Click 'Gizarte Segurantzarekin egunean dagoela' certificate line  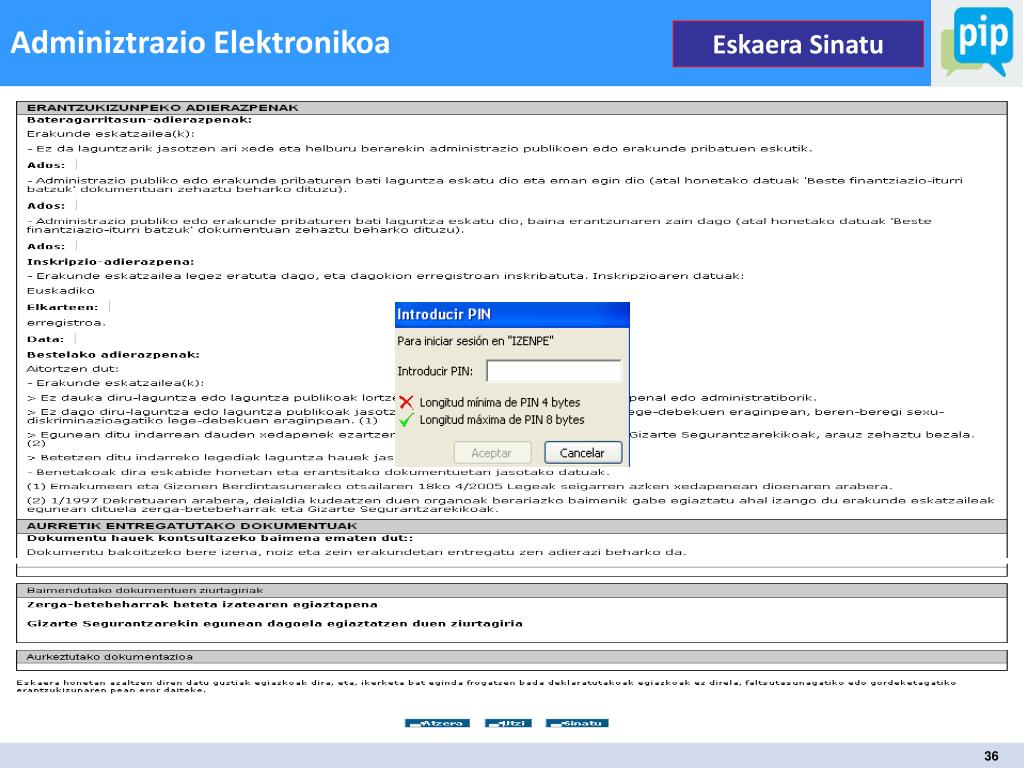click(x=275, y=624)
